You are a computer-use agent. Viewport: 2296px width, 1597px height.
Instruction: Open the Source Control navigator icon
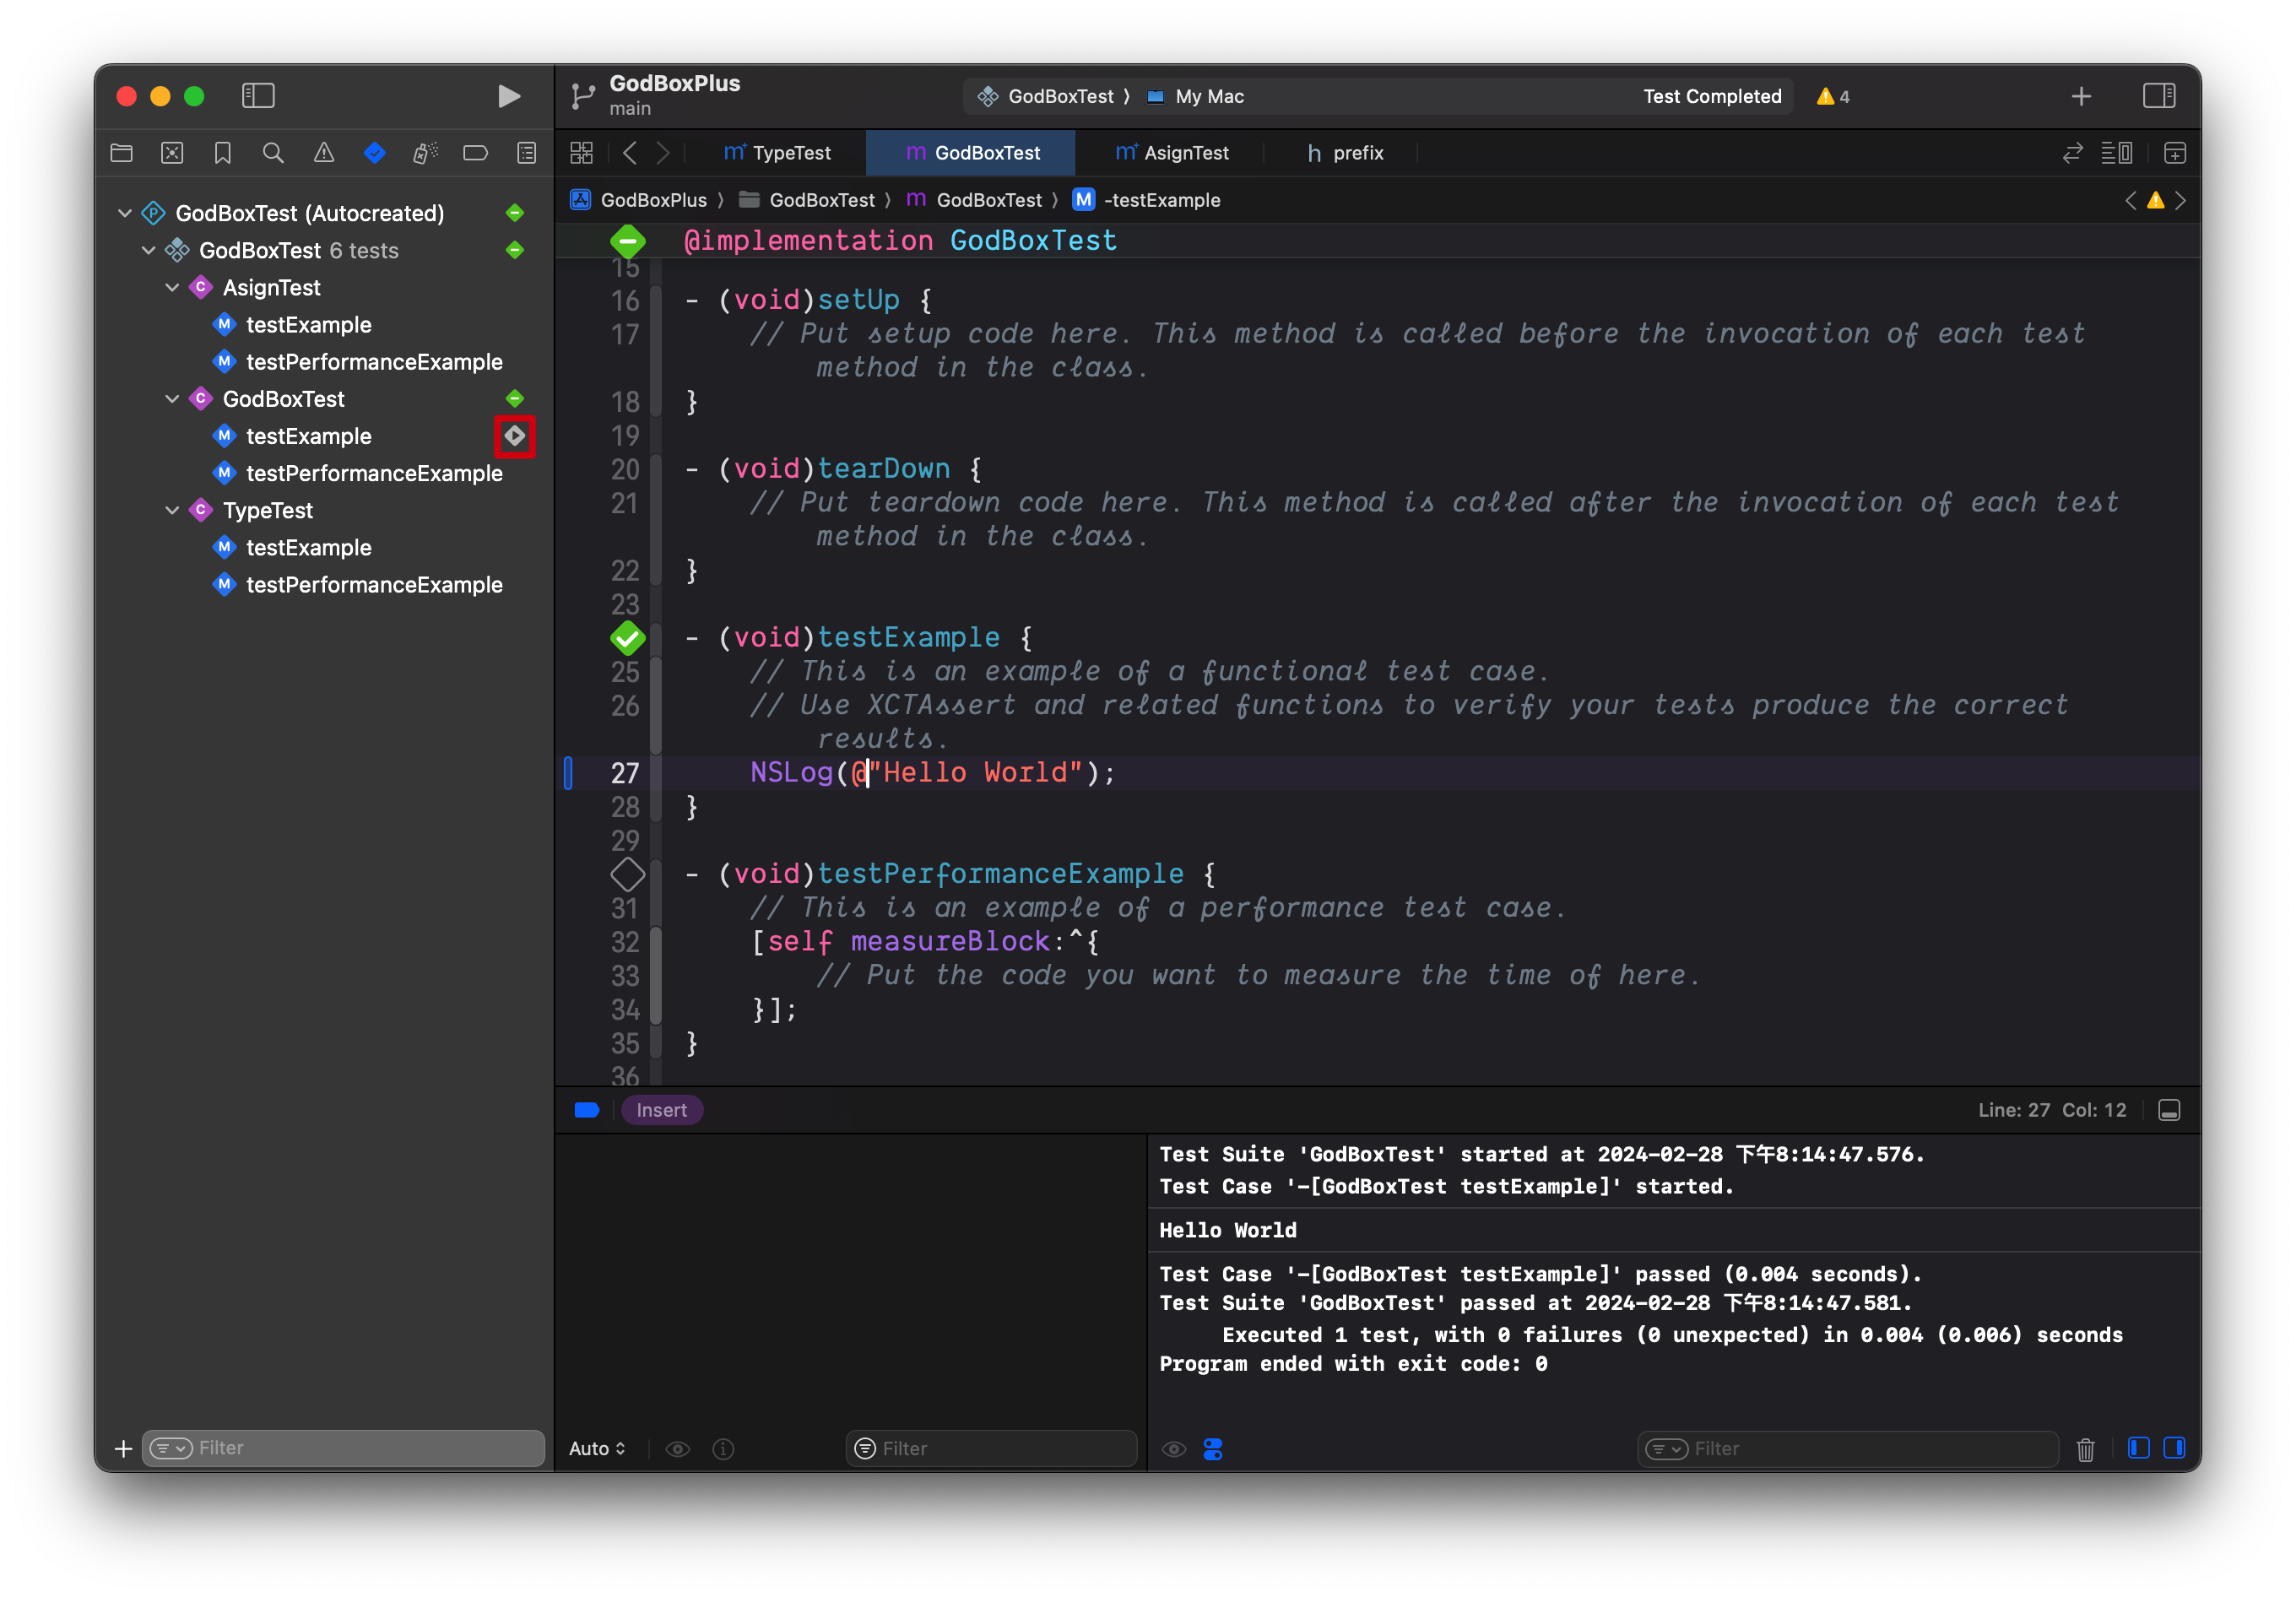(172, 153)
